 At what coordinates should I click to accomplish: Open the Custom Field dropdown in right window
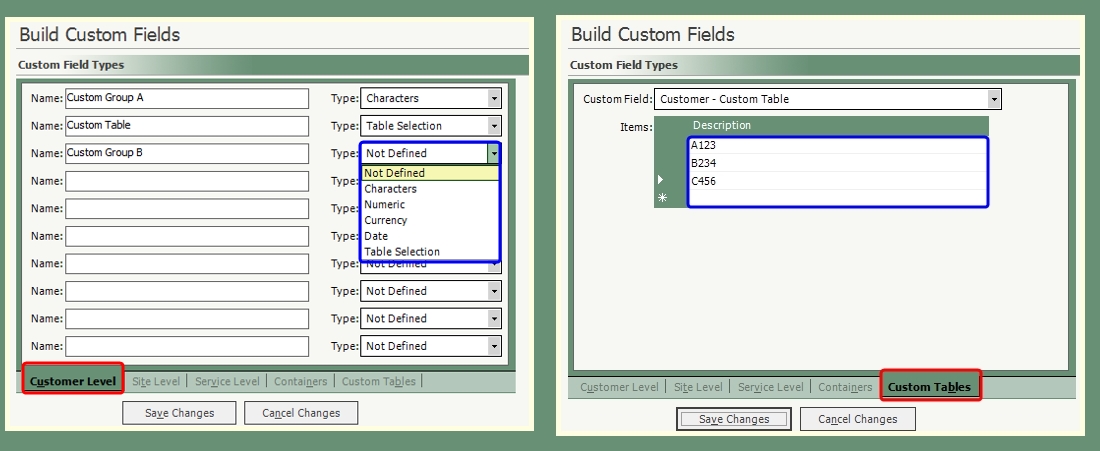click(x=994, y=100)
